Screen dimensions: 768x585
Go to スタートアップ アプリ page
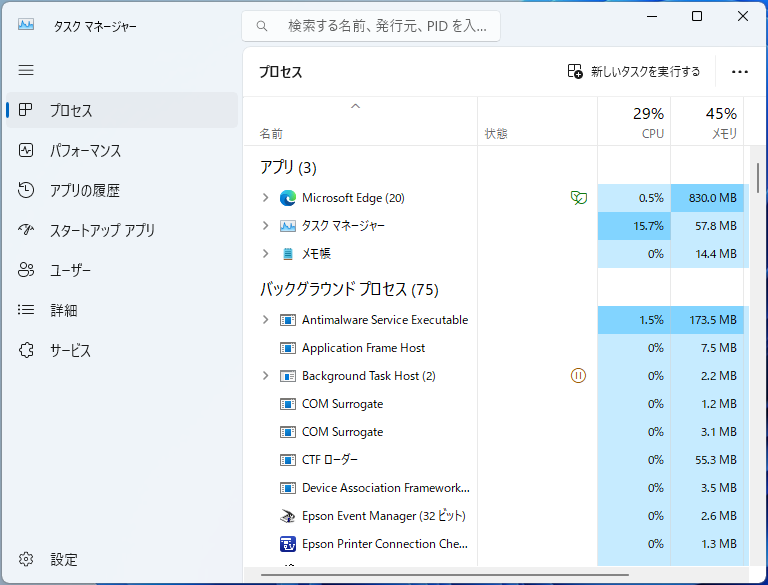pyautogui.click(x=122, y=230)
